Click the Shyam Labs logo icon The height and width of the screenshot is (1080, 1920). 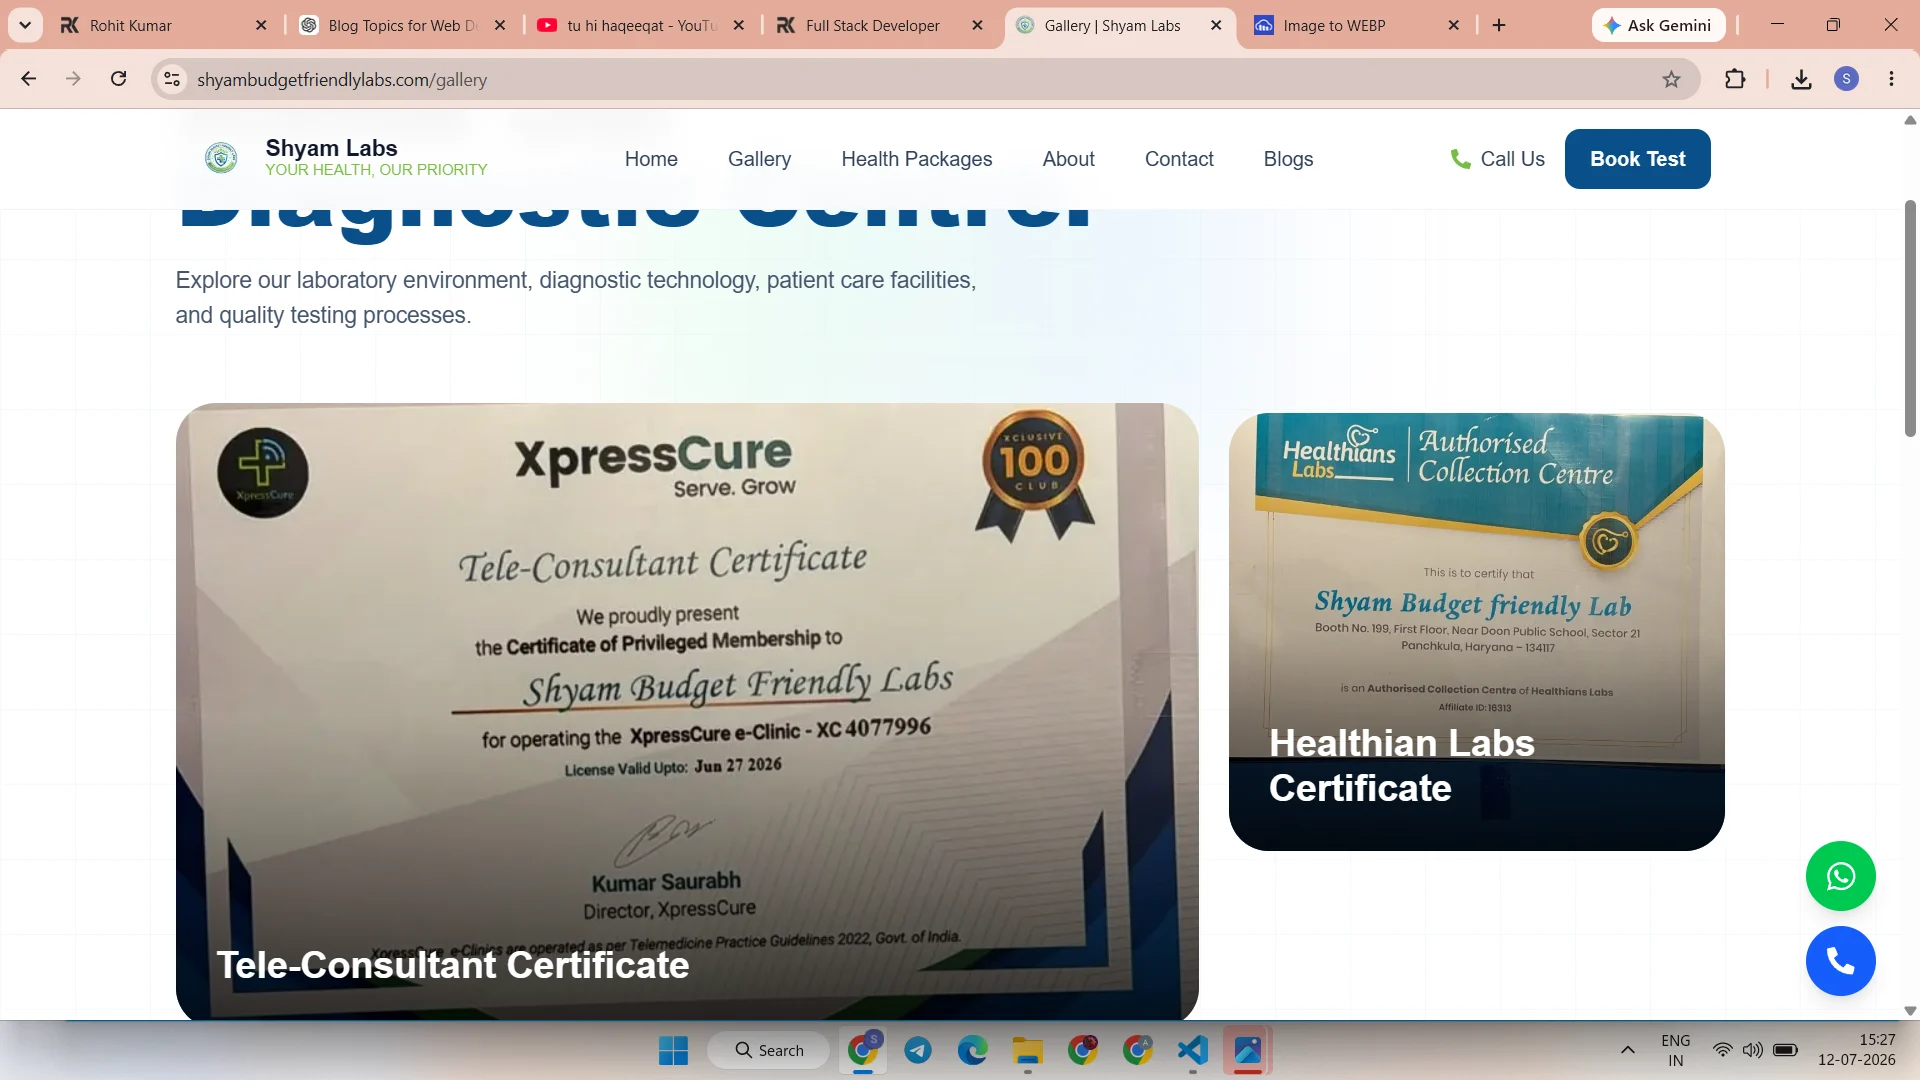tap(221, 158)
